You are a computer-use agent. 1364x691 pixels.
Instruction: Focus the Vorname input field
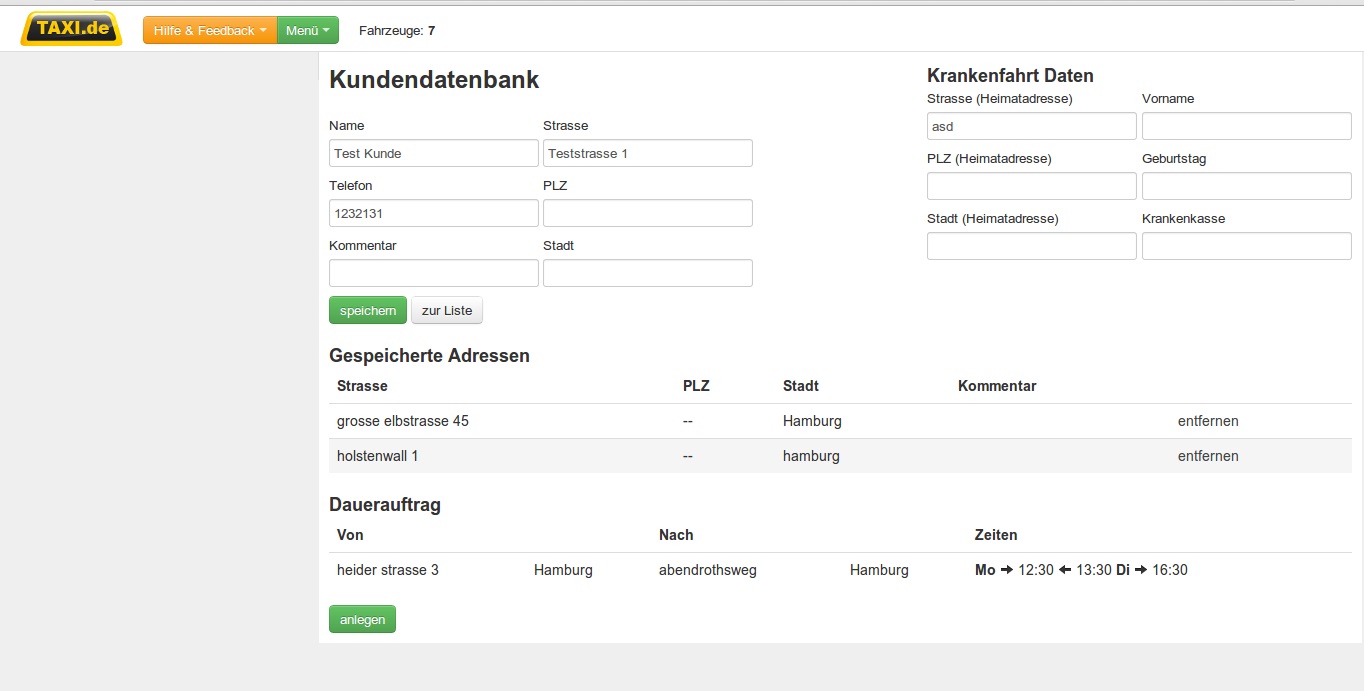1246,126
